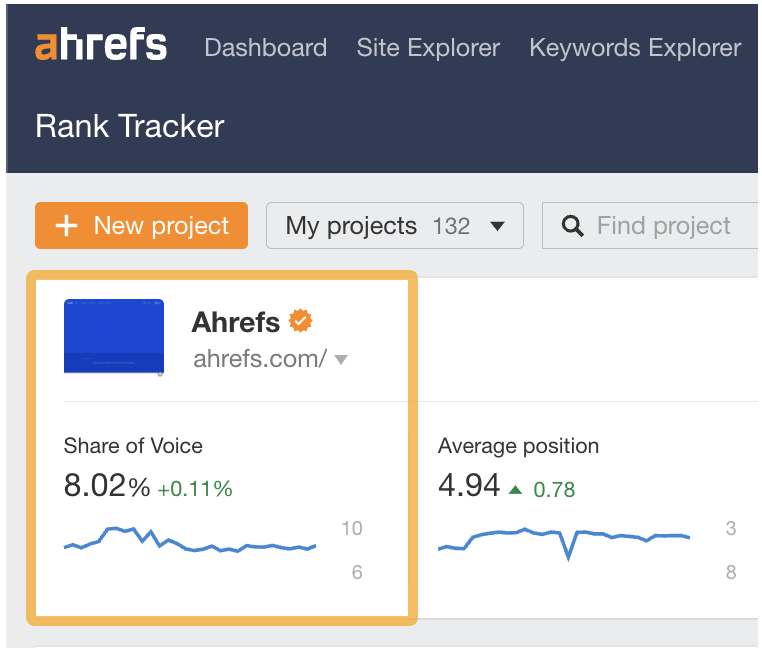Image resolution: width=762 pixels, height=654 pixels.
Task: Click the Ahrefs logo
Action: [x=101, y=46]
